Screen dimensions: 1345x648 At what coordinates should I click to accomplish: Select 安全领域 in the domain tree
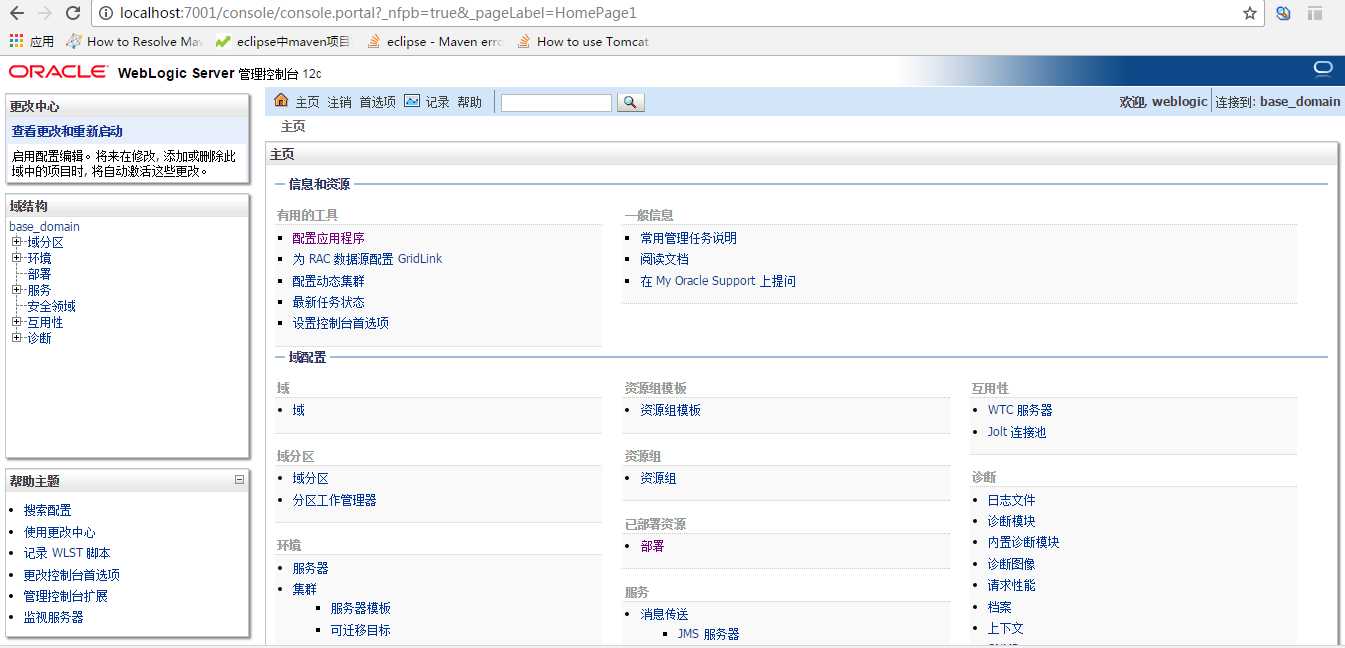point(51,306)
